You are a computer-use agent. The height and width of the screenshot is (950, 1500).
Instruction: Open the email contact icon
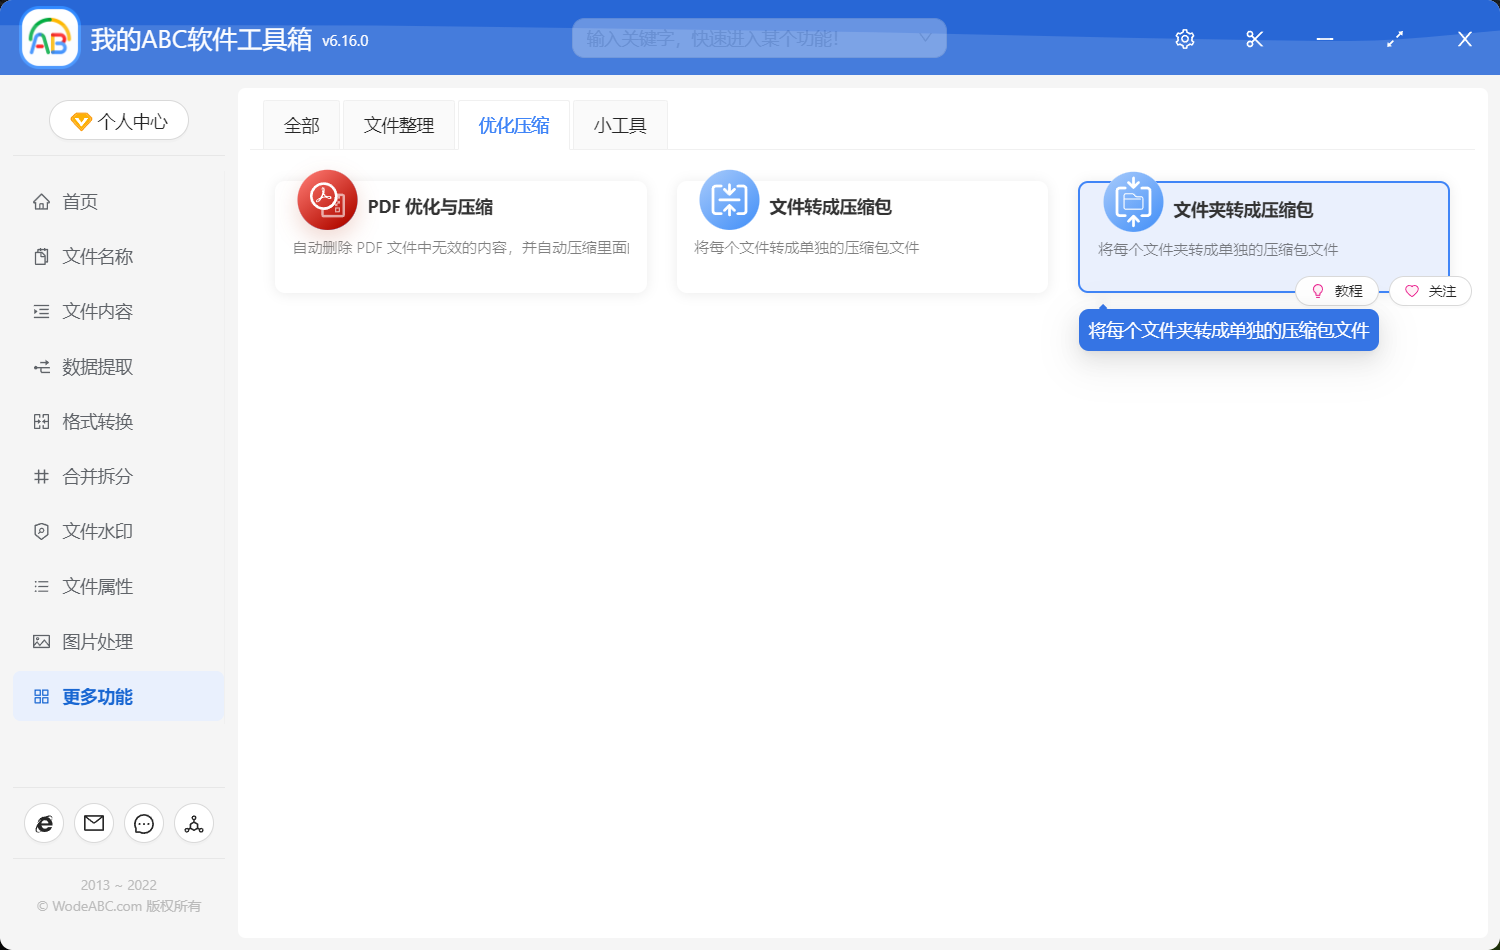[93, 823]
